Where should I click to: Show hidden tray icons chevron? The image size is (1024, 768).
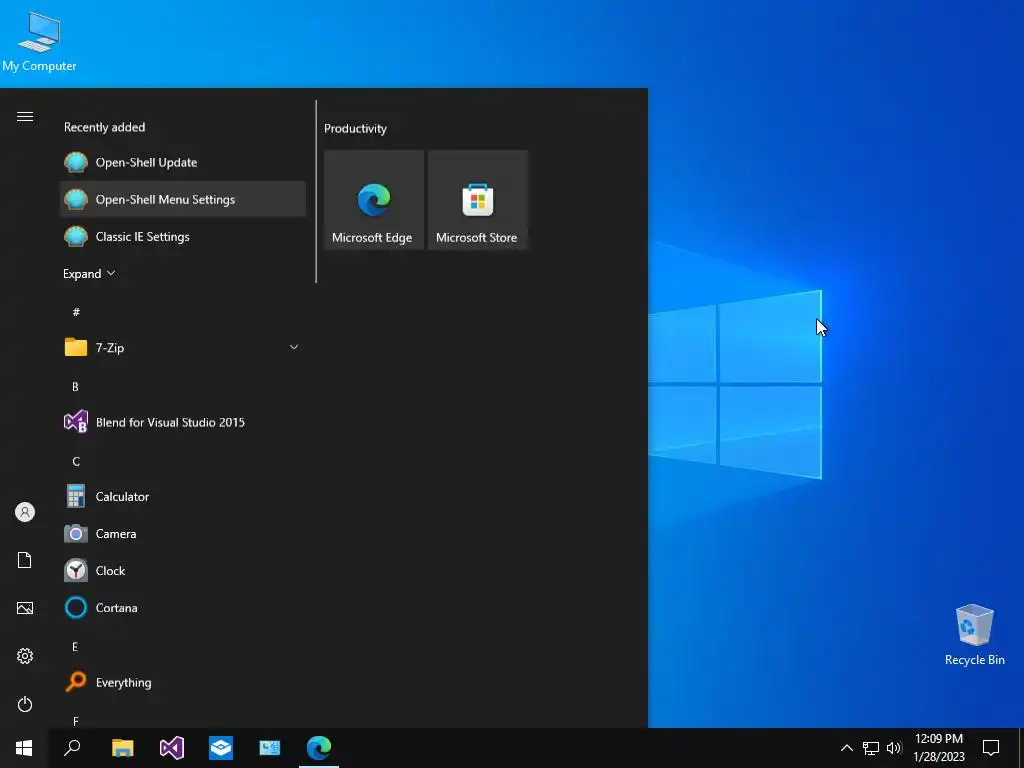(846, 748)
